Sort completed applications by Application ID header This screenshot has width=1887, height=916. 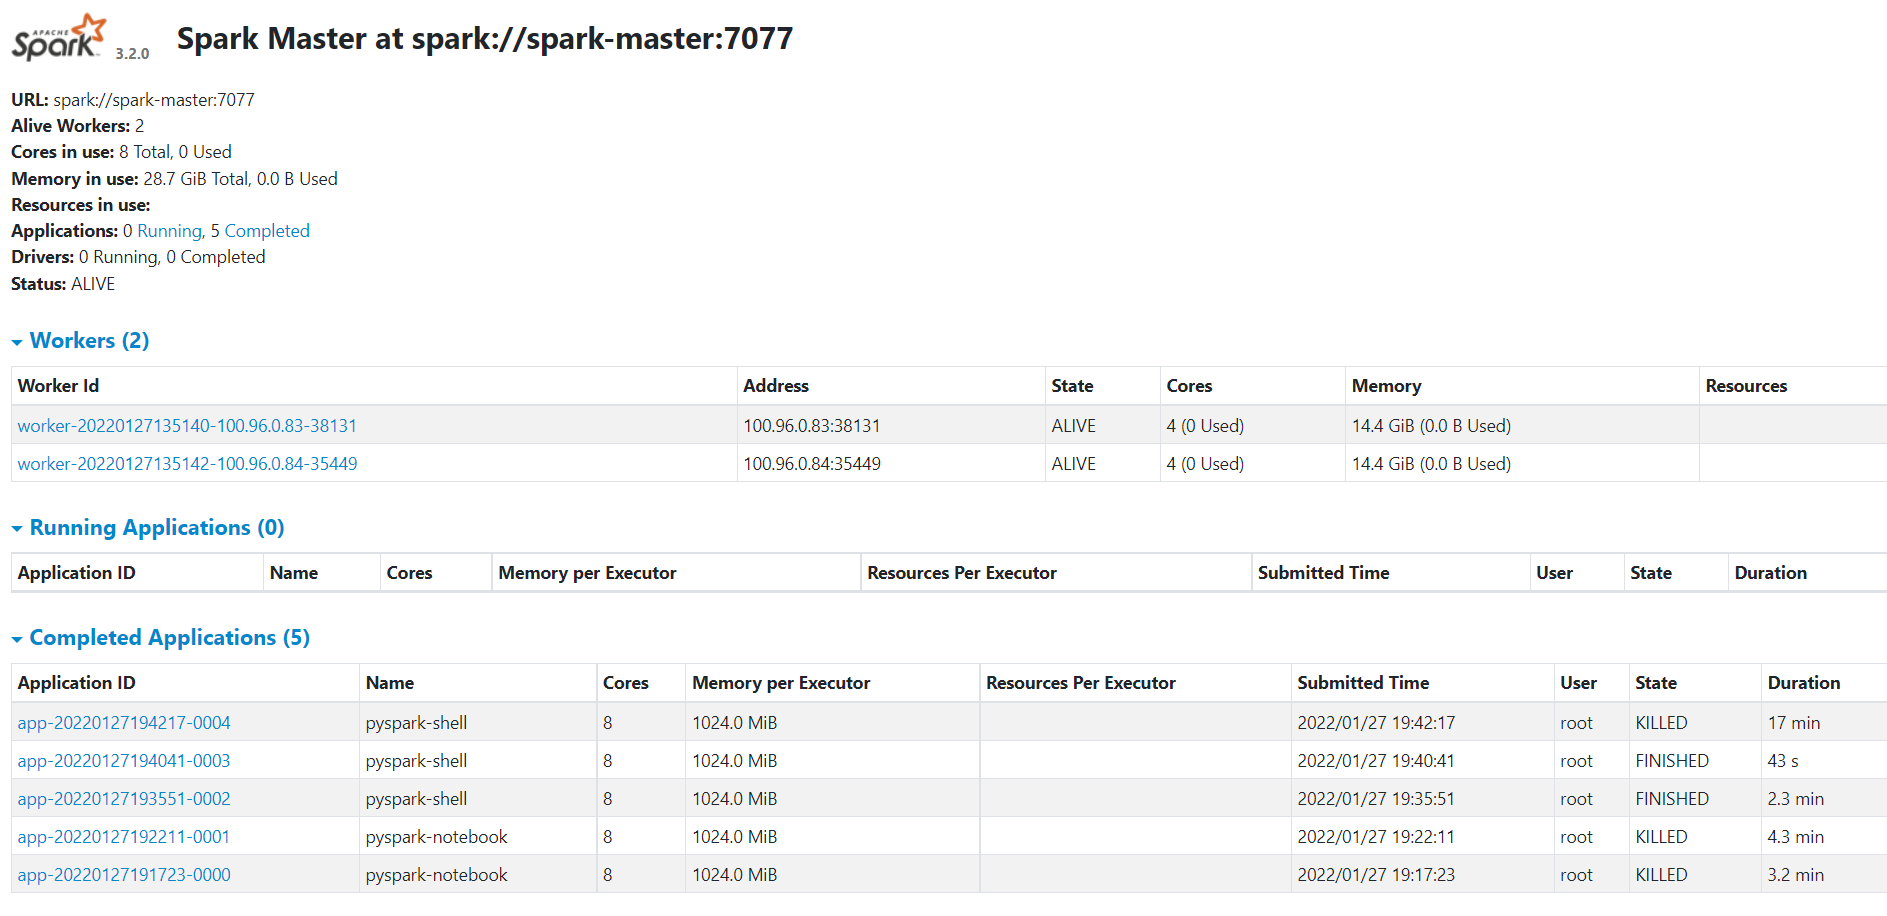point(76,683)
